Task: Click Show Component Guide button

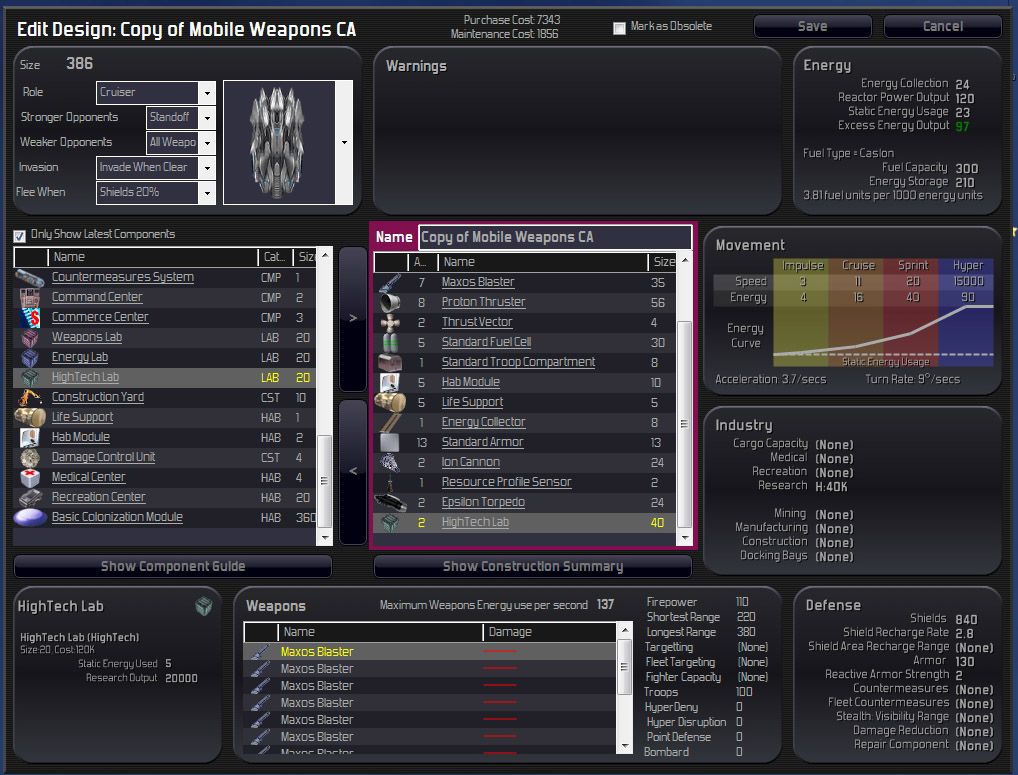Action: point(173,566)
